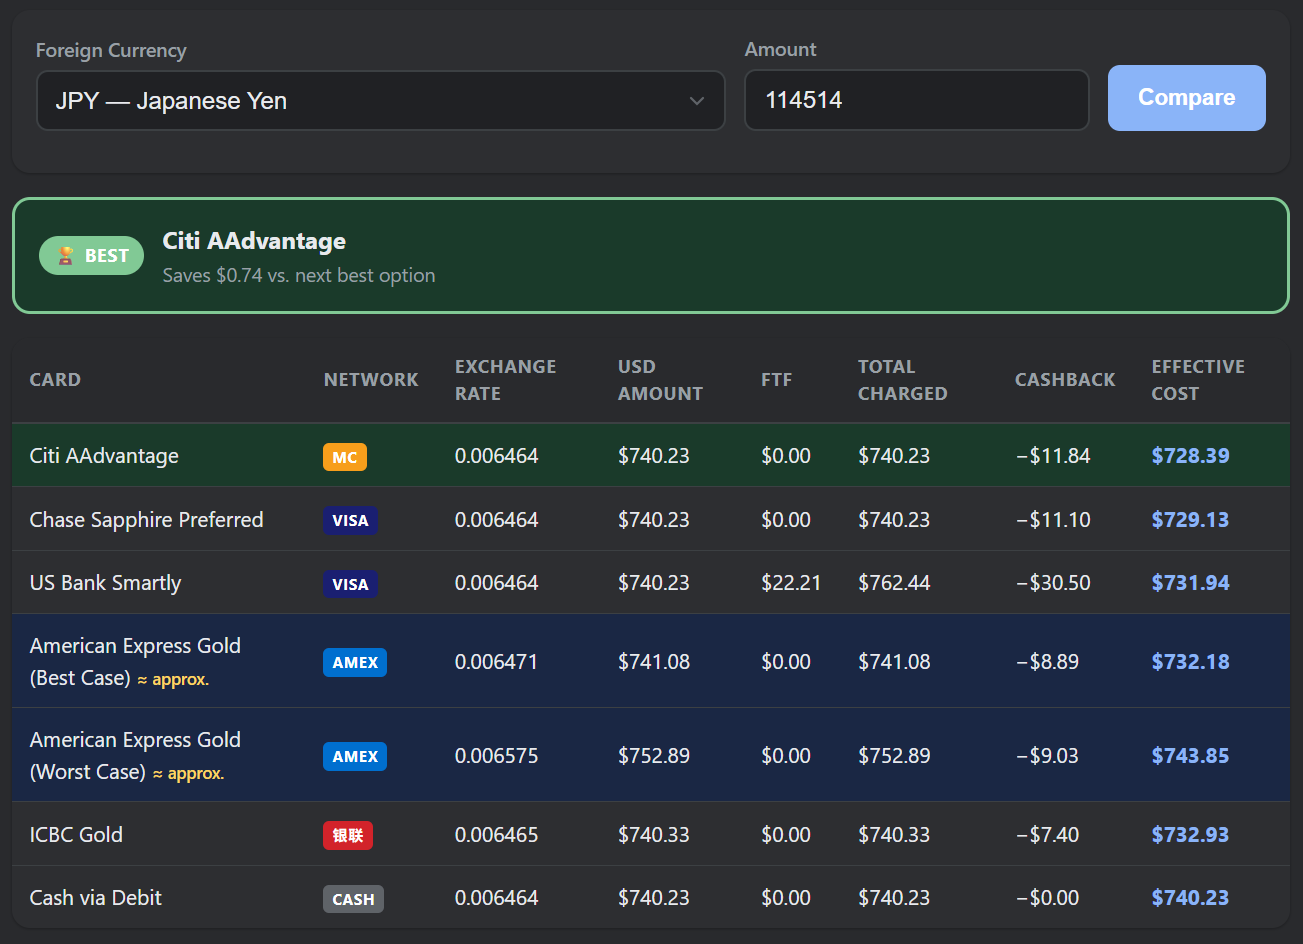Screen dimensions: 1303x944
Task: Click the green BEST trophy badge
Action: click(x=92, y=256)
